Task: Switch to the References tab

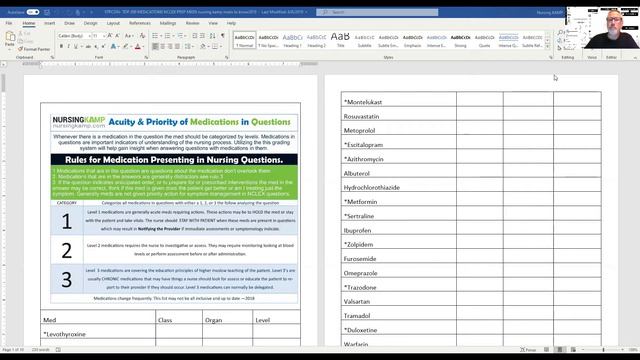Action: coord(140,23)
